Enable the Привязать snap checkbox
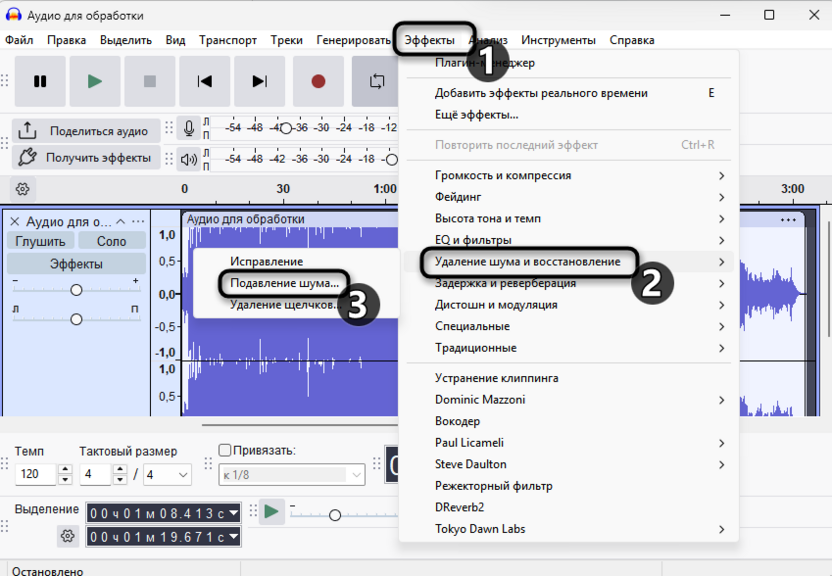832x576 pixels. [x=225, y=451]
